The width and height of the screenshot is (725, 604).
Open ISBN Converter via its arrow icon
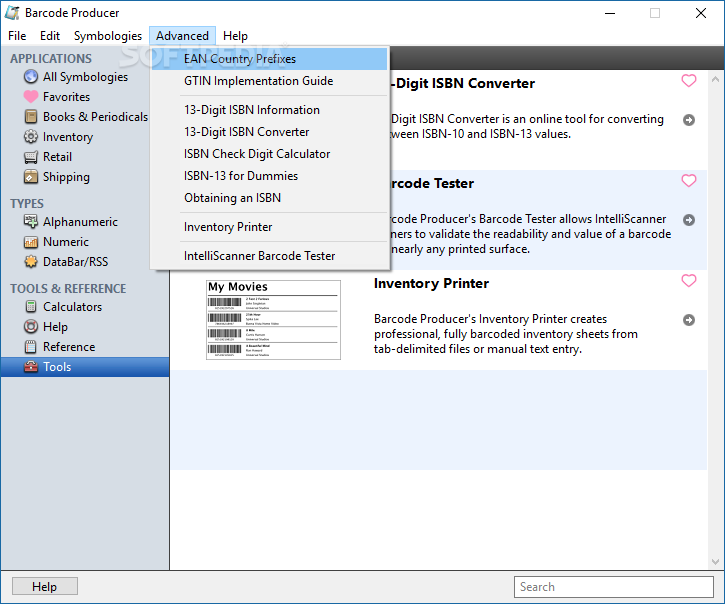point(689,120)
